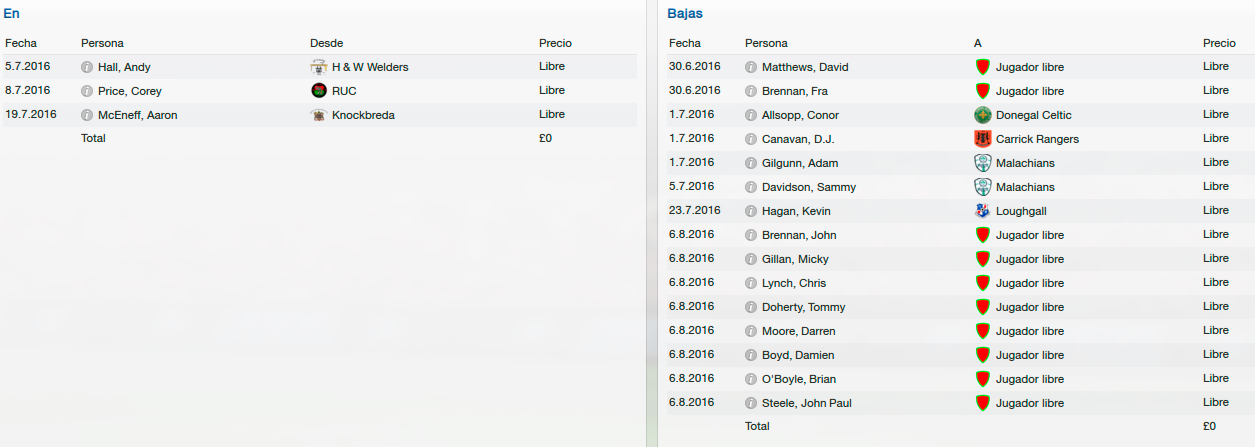The height and width of the screenshot is (447, 1255).
Task: Sort Bajas table by Precio header
Action: 1219,43
